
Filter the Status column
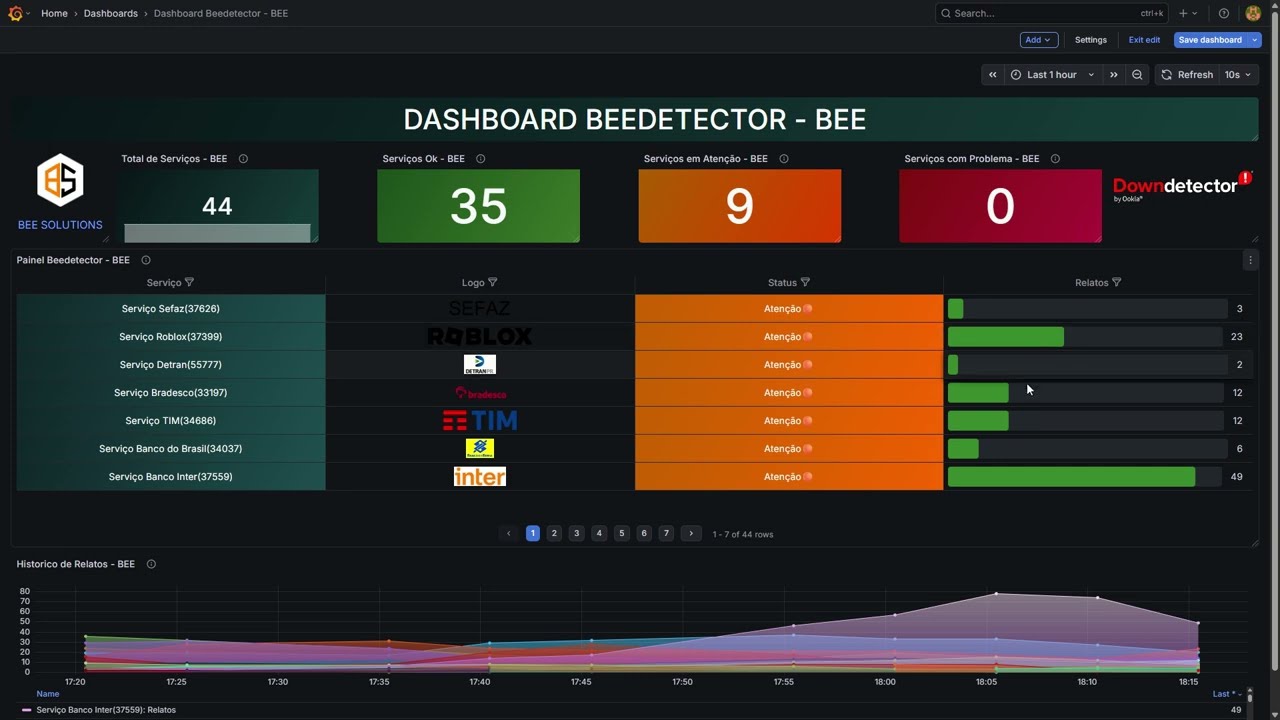click(805, 283)
